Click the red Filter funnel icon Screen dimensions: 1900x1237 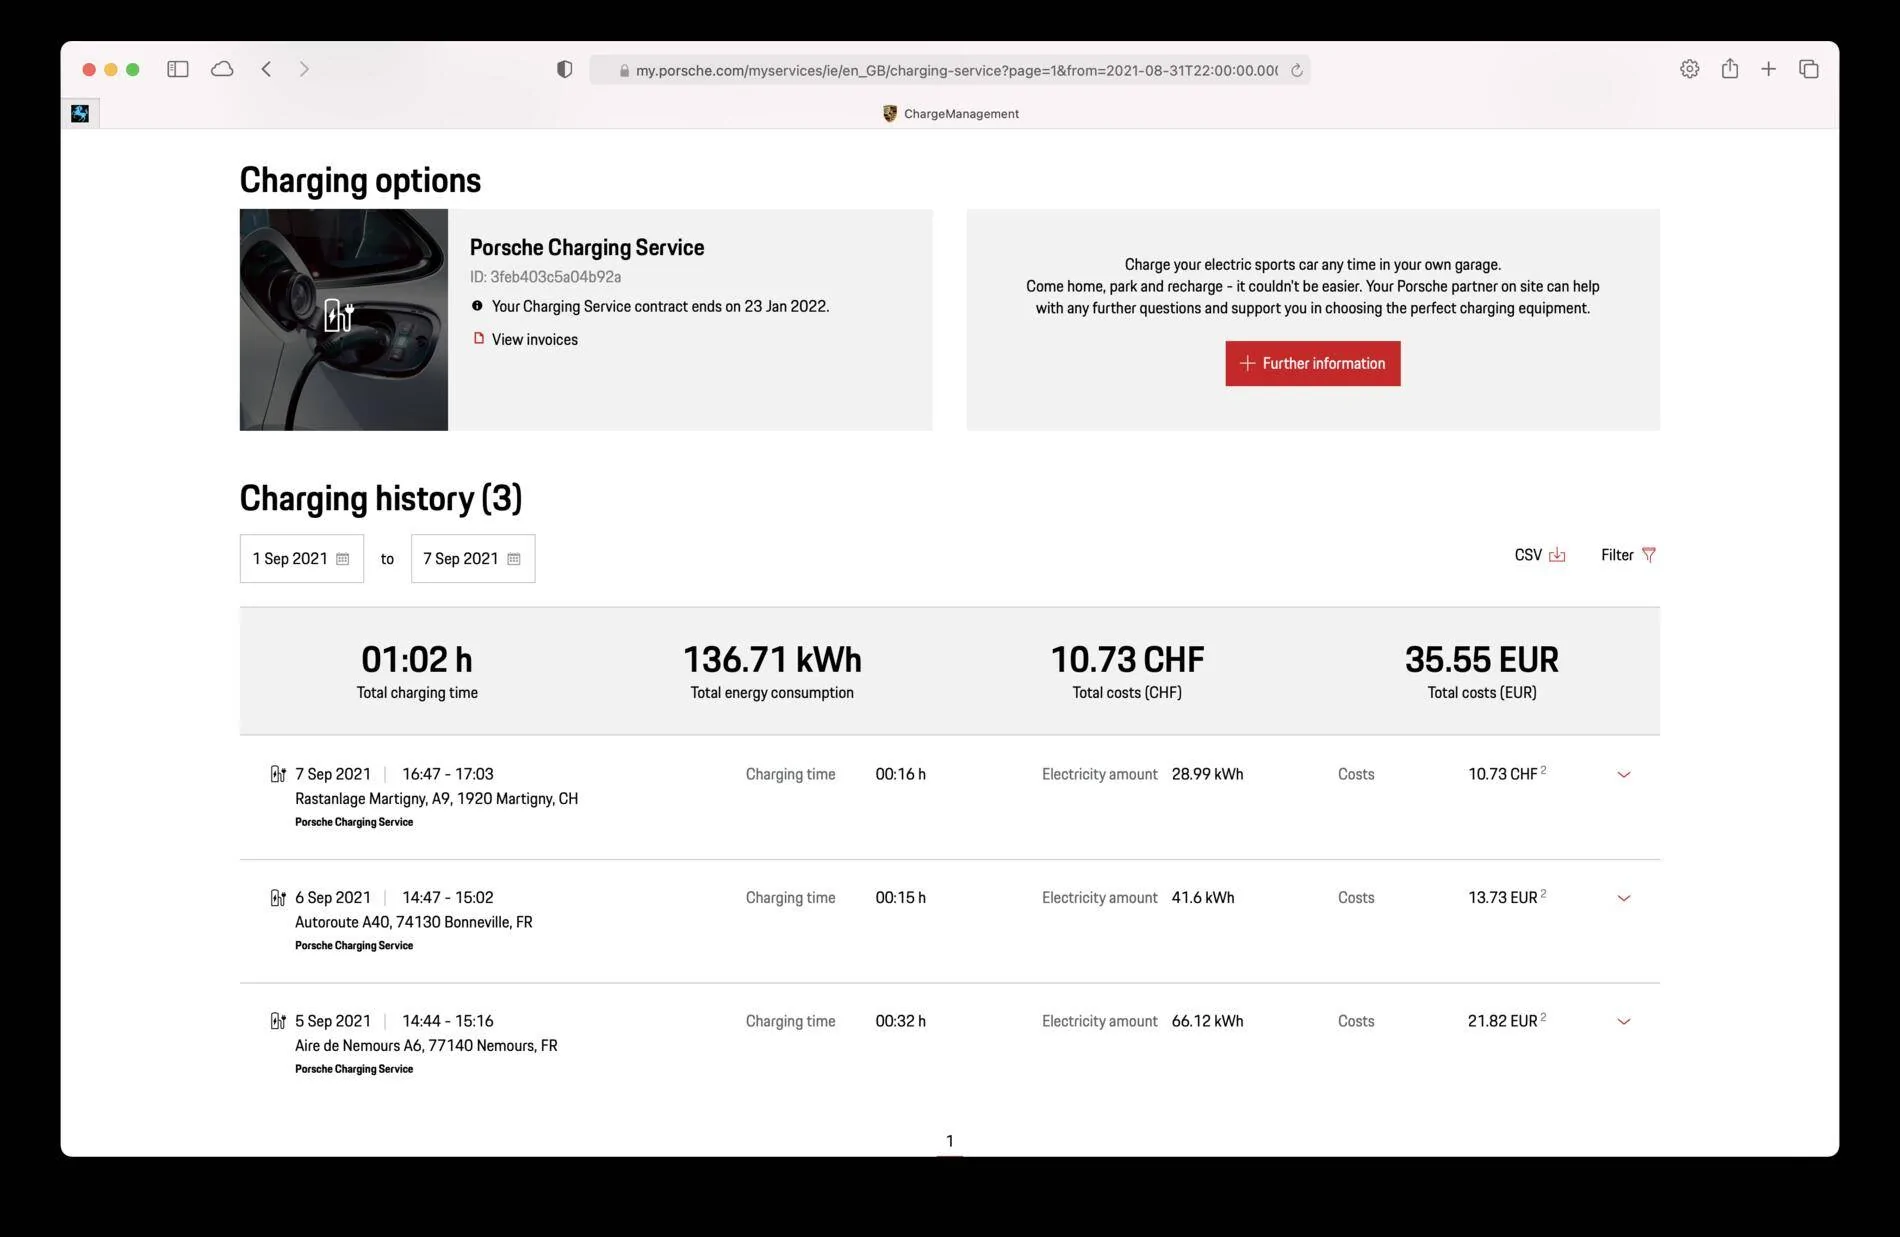pos(1649,555)
